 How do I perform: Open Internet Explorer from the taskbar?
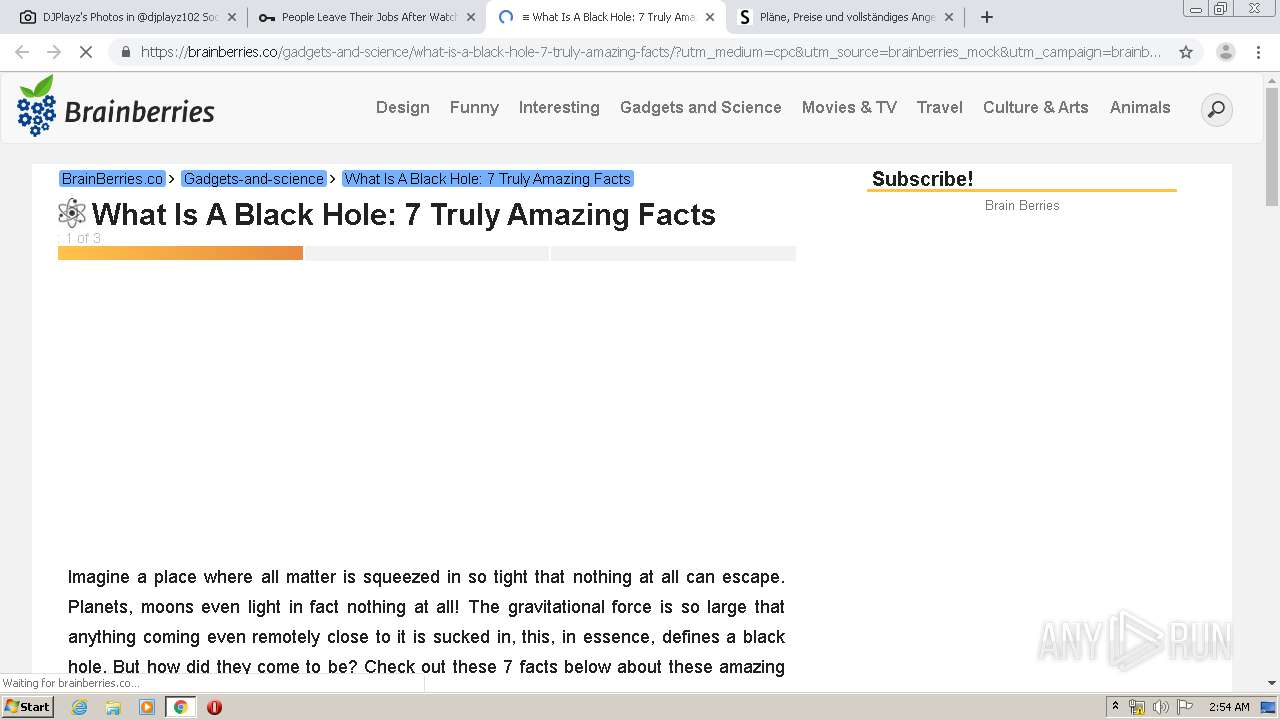(80, 707)
